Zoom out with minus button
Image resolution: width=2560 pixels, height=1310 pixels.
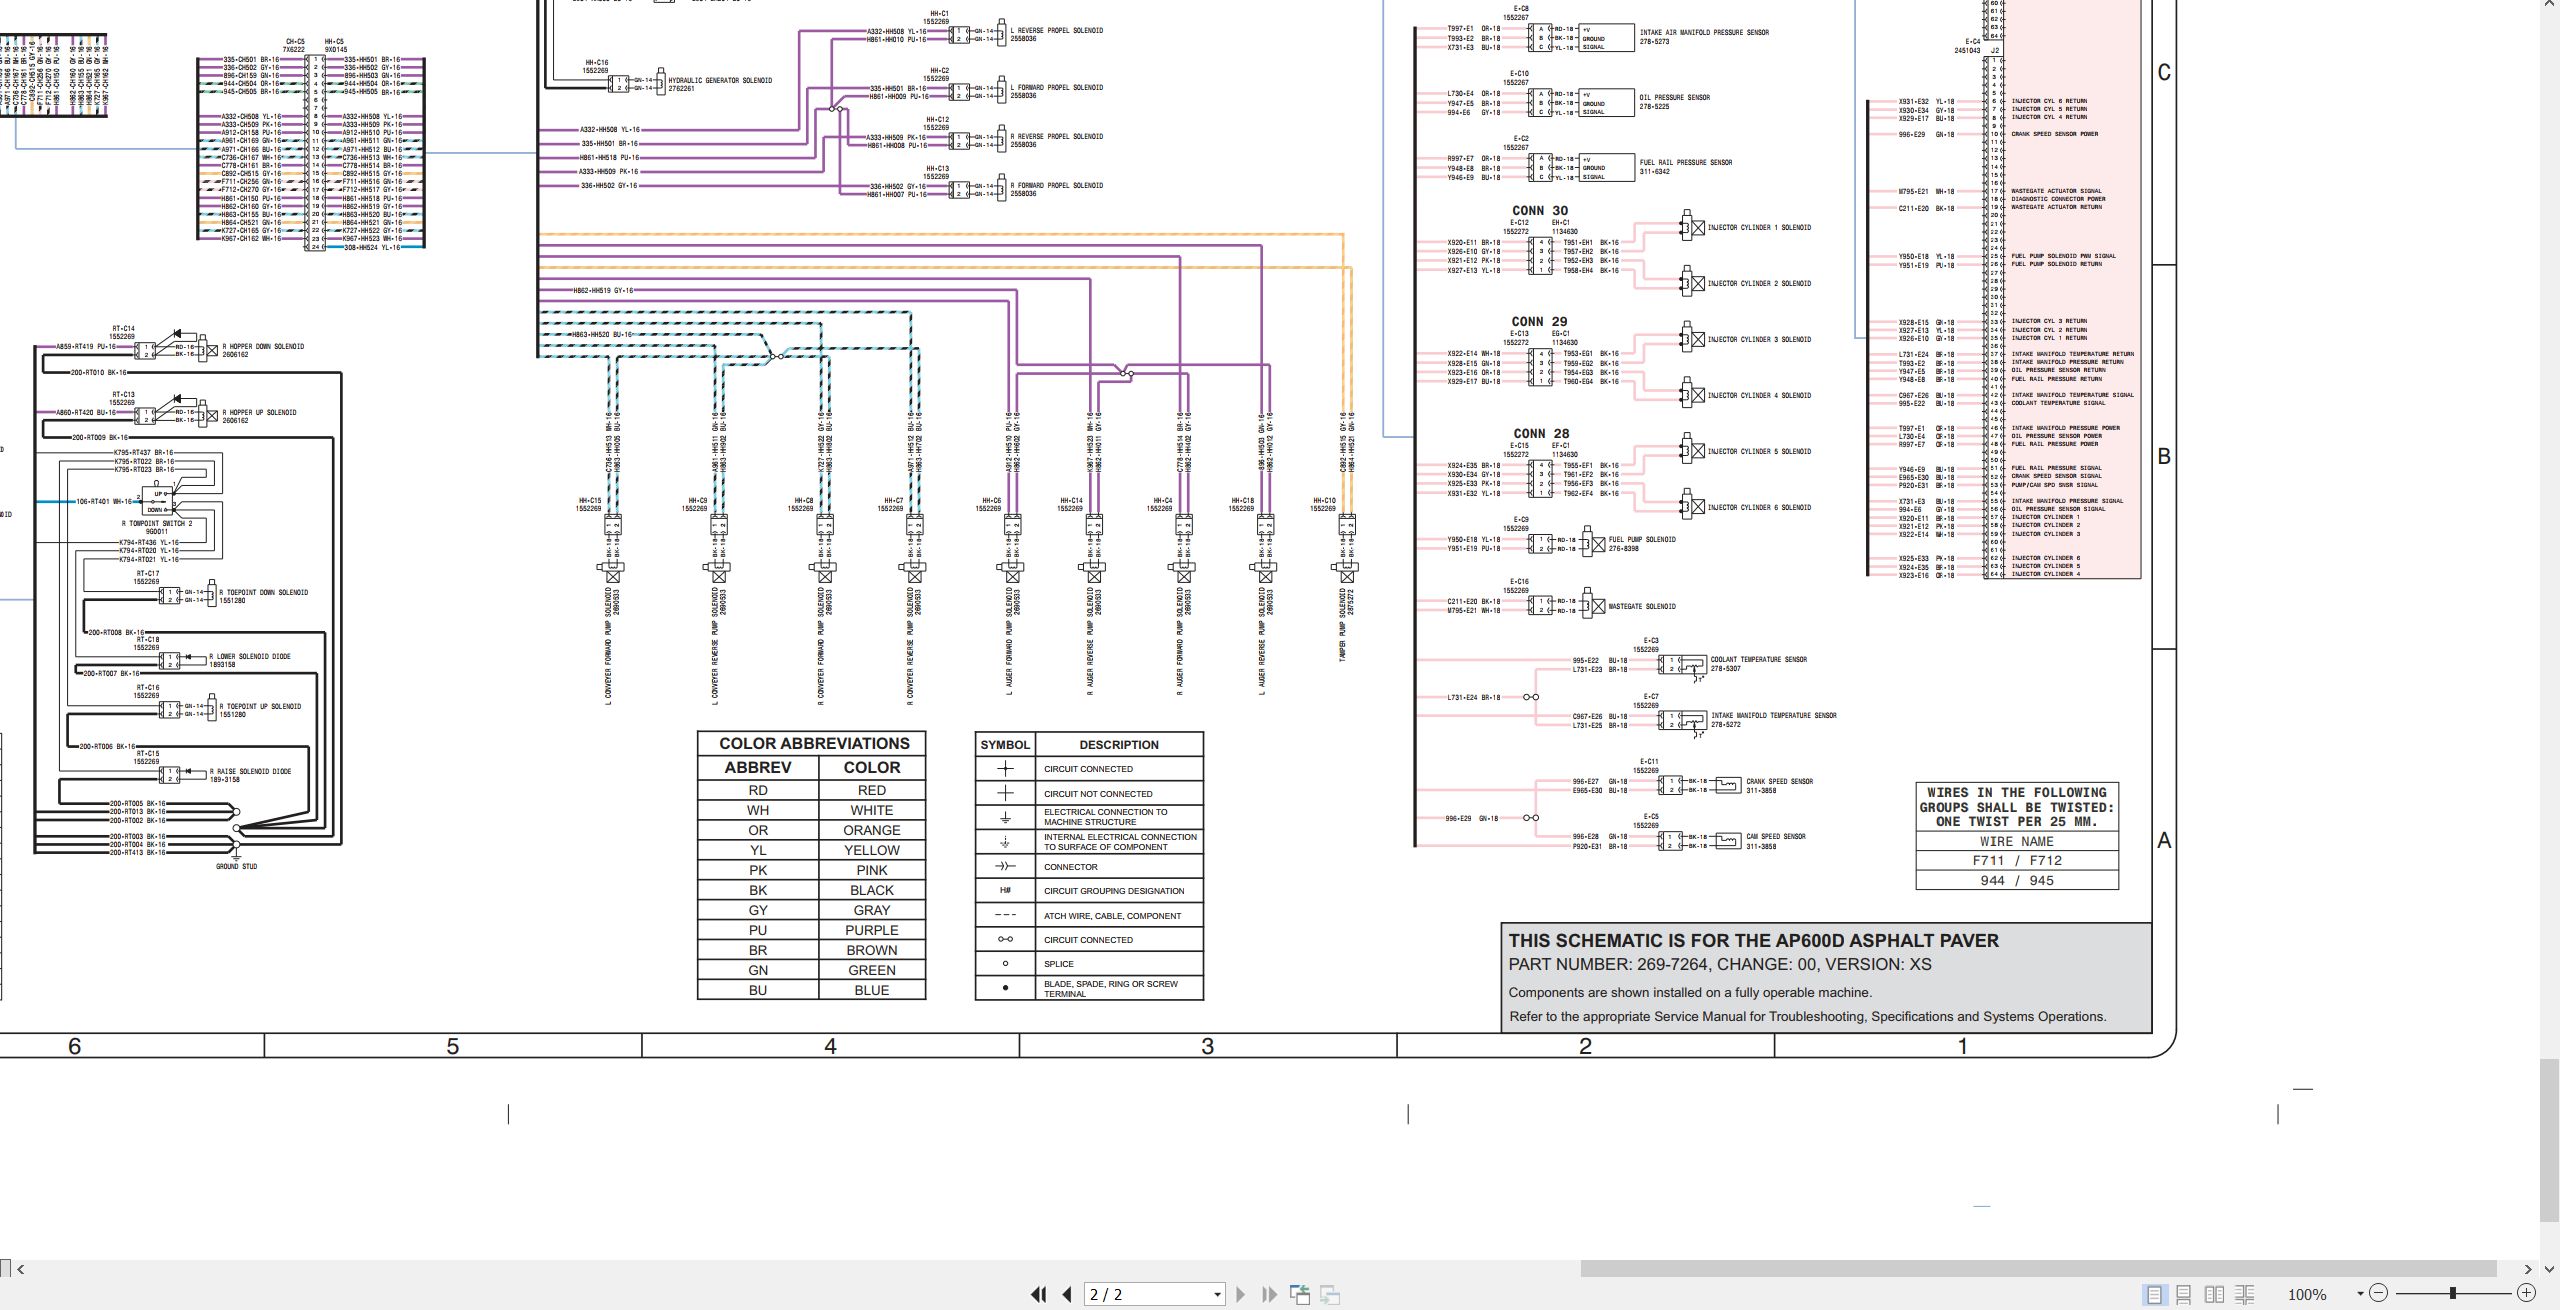click(2379, 1293)
